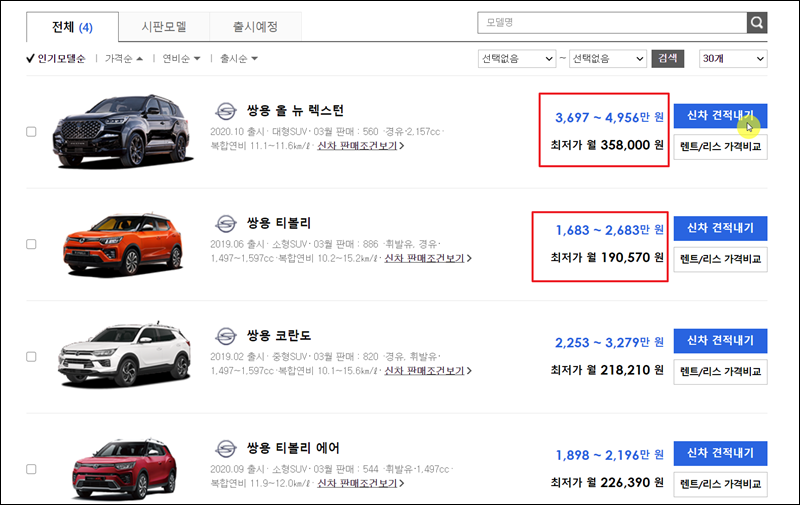The width and height of the screenshot is (800, 505).
Task: Click the red Tivoli Air car thumbnail
Action: point(125,469)
